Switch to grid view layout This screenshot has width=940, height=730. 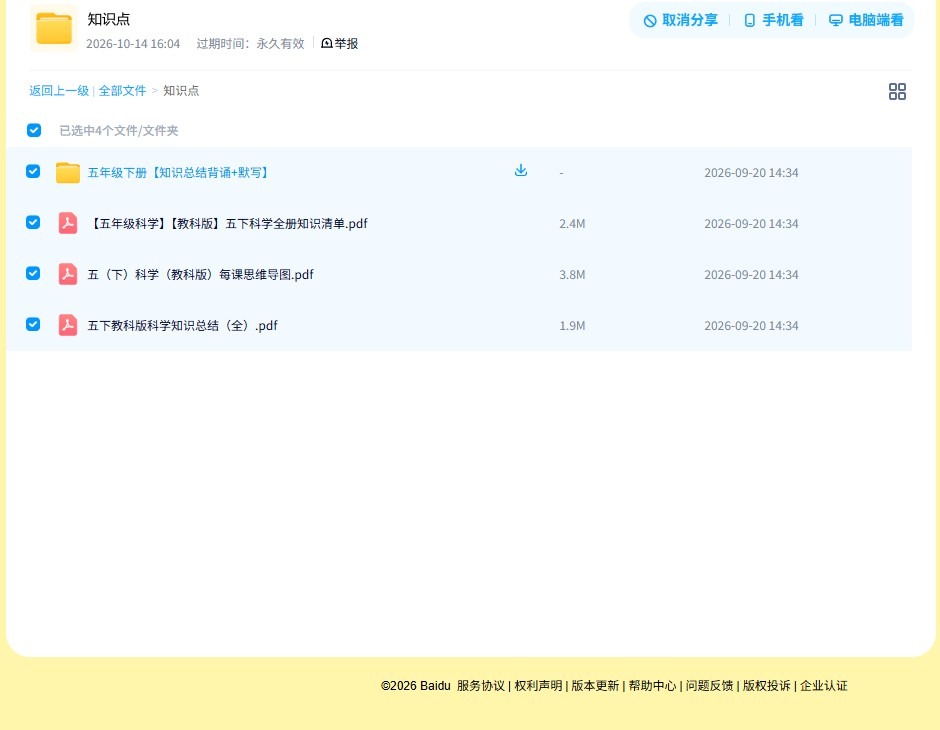897,92
